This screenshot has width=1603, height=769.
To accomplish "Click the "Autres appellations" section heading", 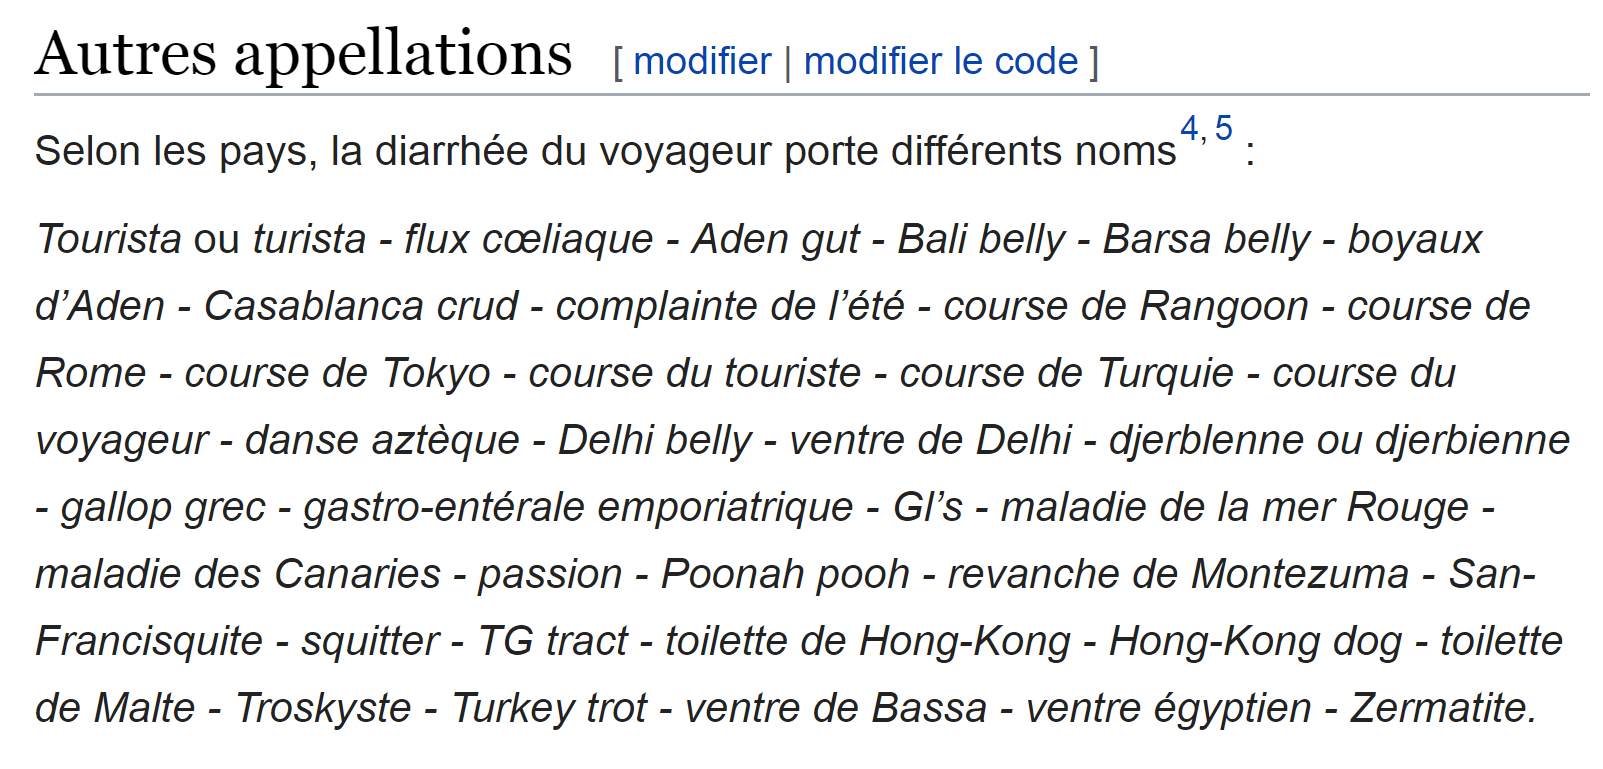I will (x=304, y=53).
